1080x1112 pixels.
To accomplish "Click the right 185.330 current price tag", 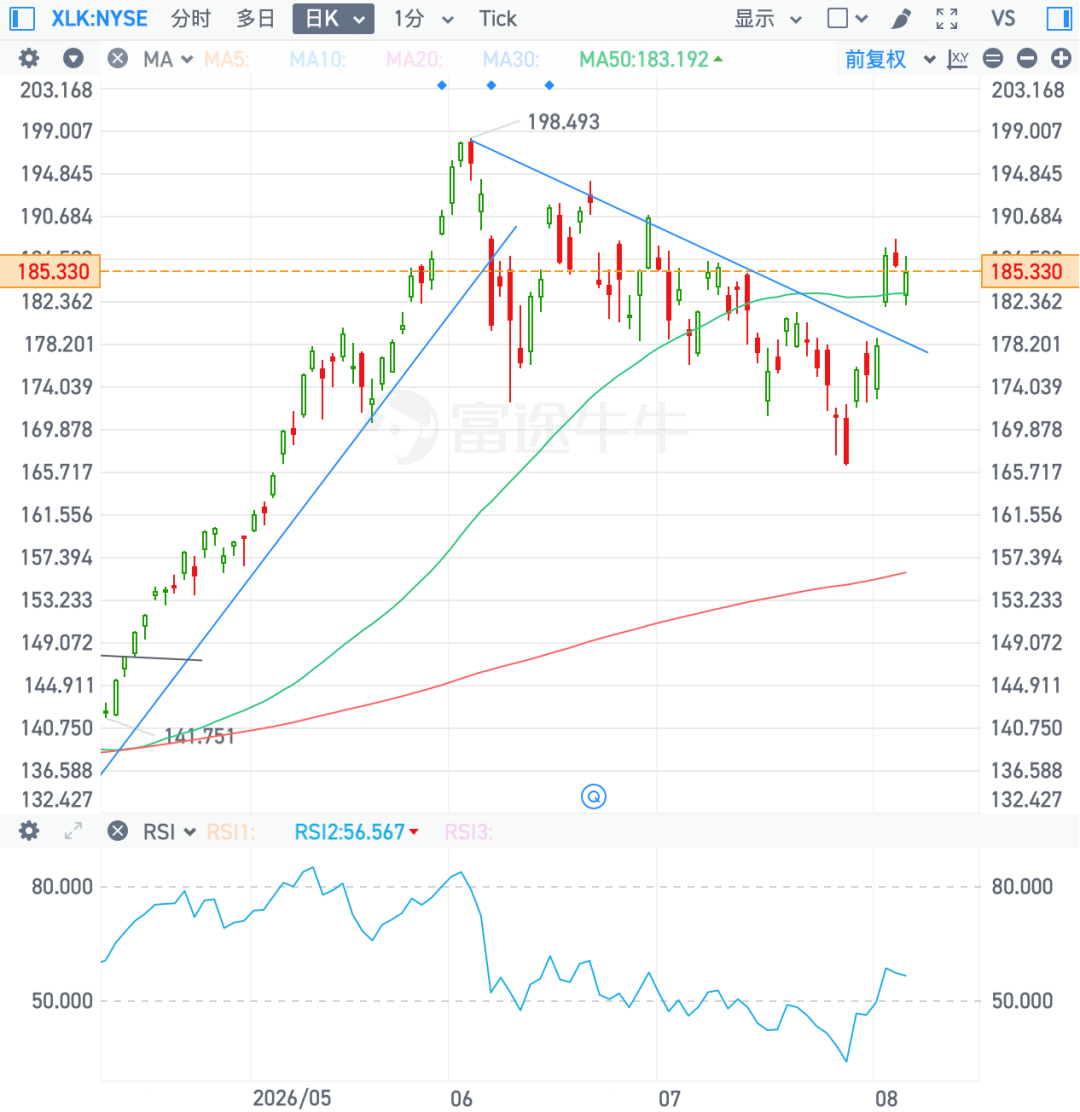I will (x=1030, y=271).
